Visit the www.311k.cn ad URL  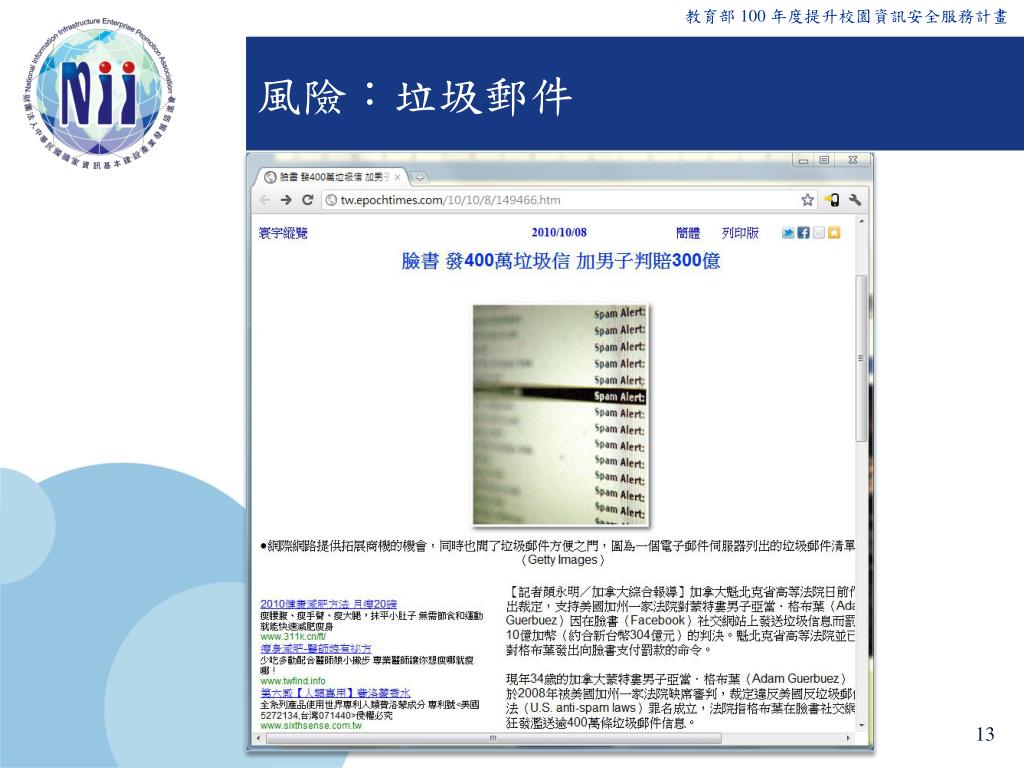click(x=293, y=637)
